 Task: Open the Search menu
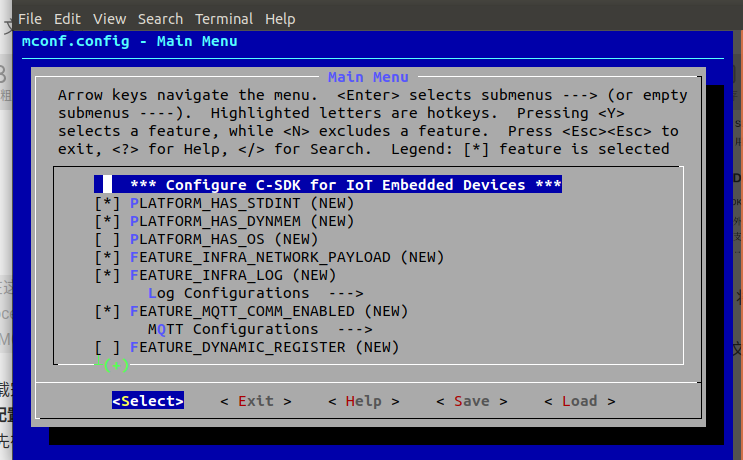160,19
